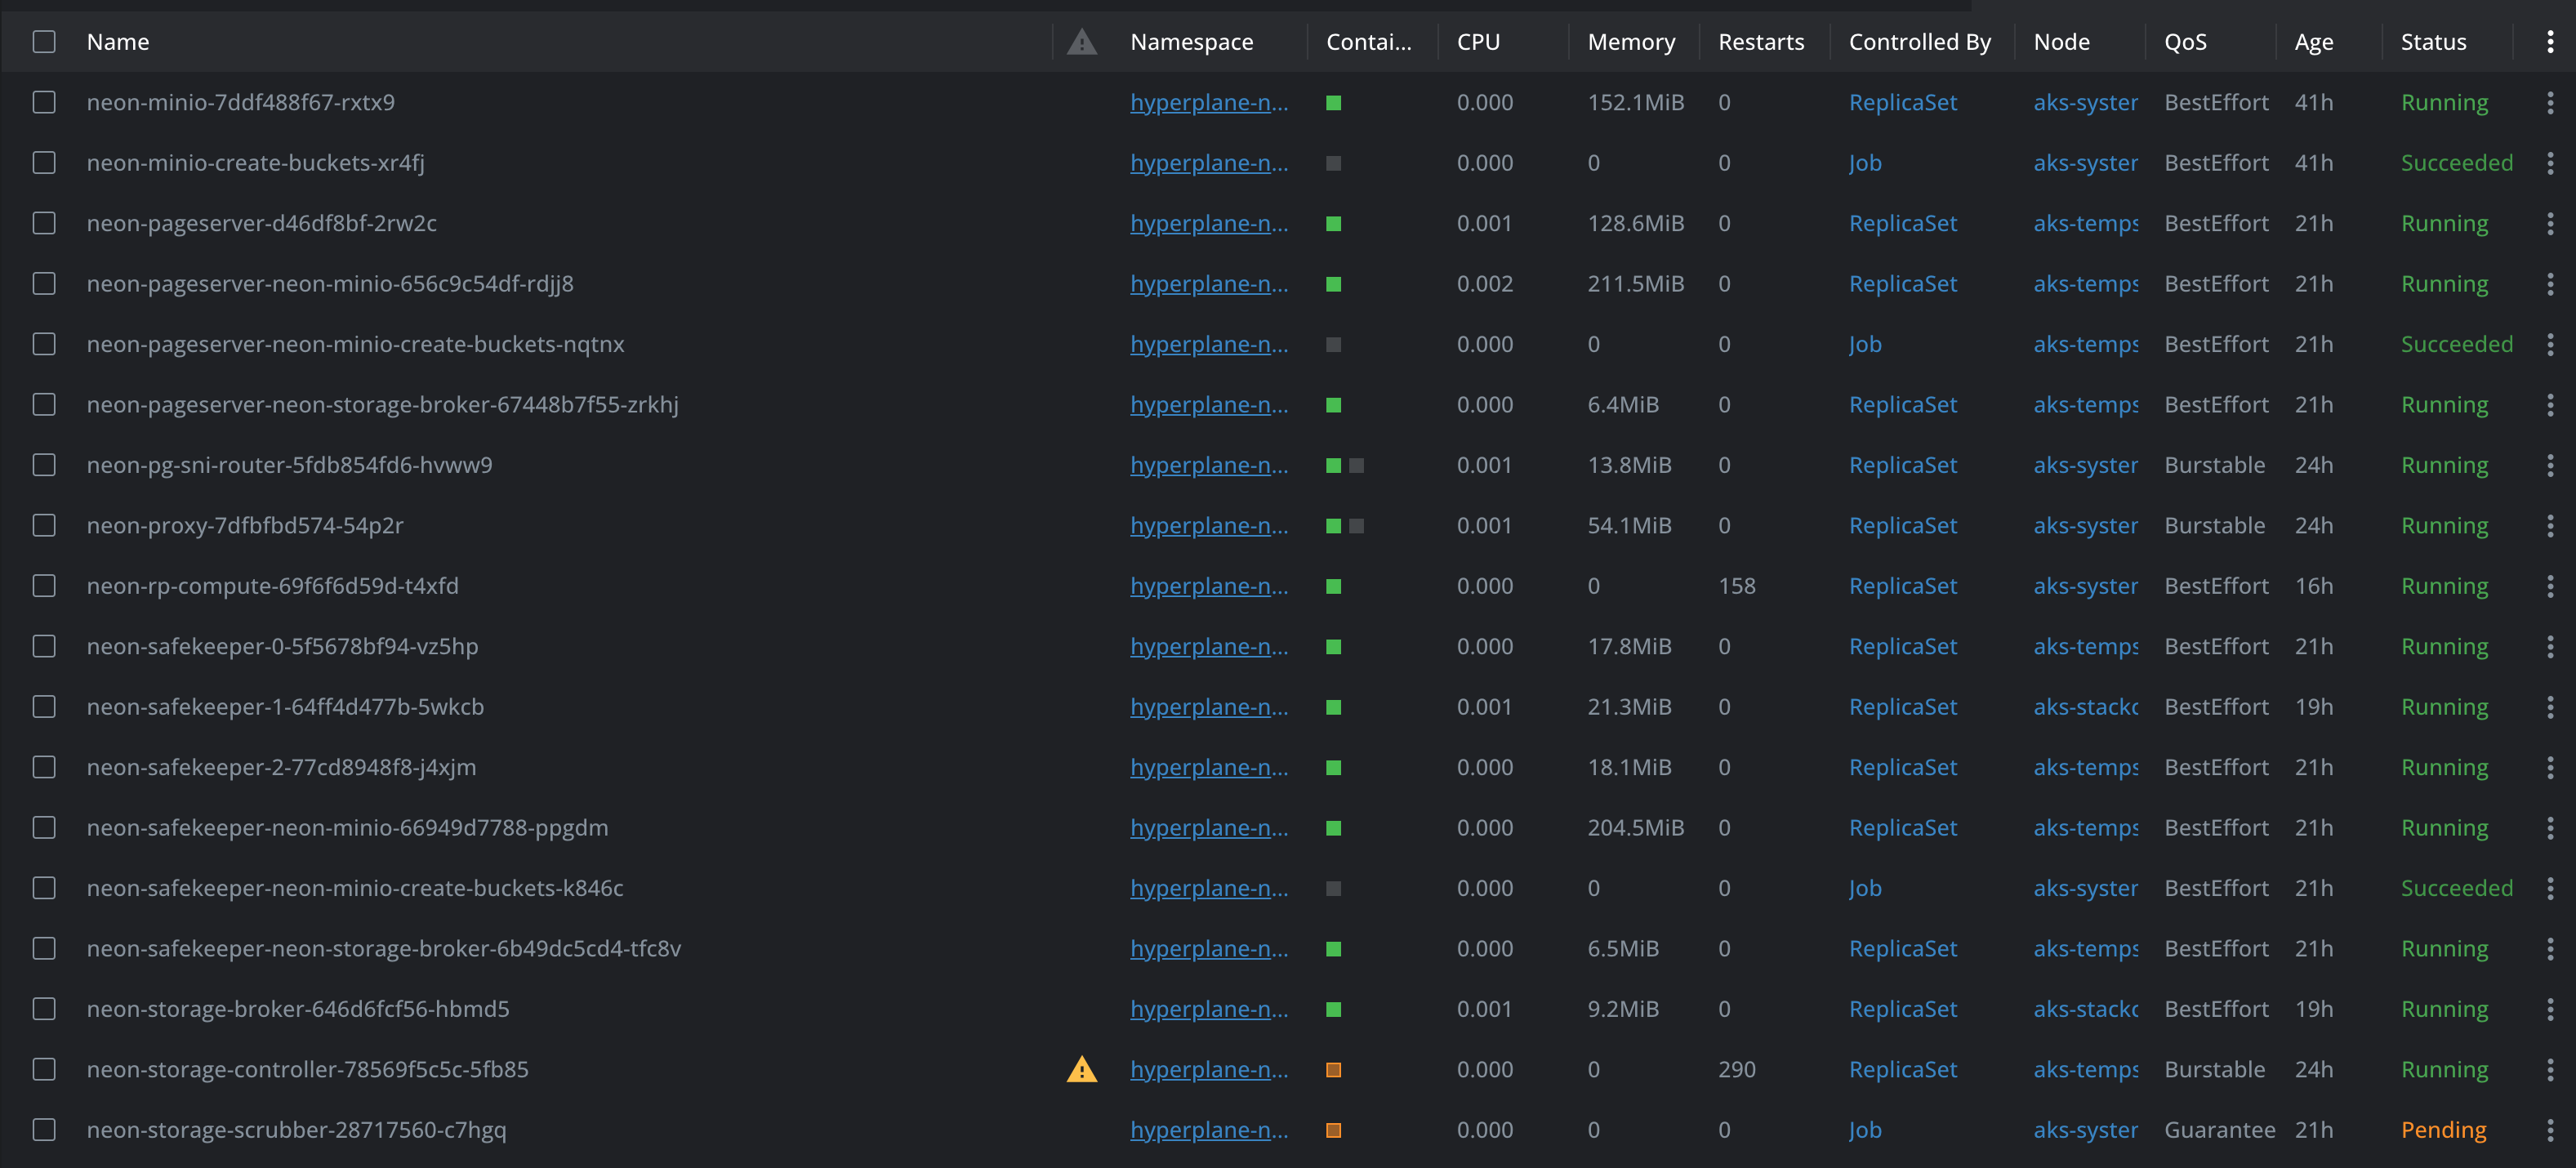The width and height of the screenshot is (2576, 1168).
Task: Open row menu for neon-rp-compute pod
Action: pyautogui.click(x=2549, y=586)
